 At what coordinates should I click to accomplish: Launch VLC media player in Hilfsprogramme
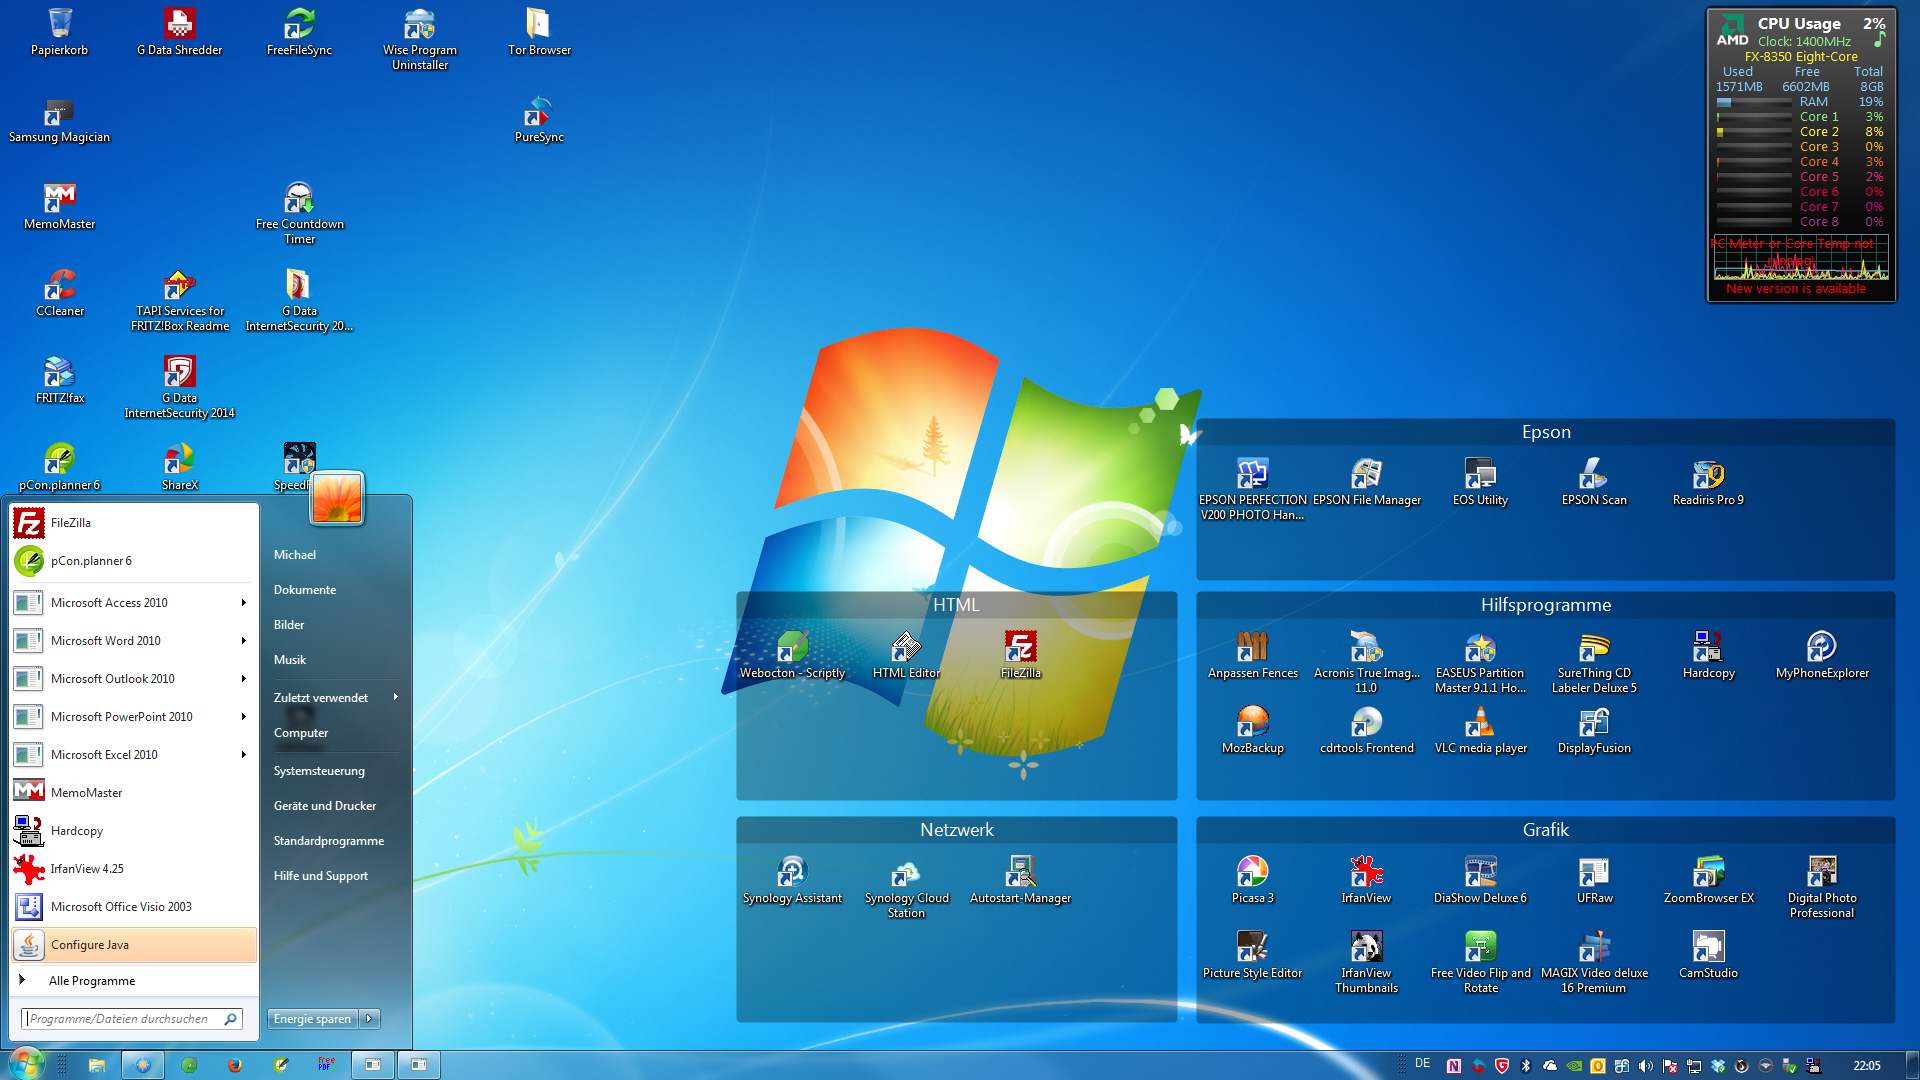tap(1480, 730)
